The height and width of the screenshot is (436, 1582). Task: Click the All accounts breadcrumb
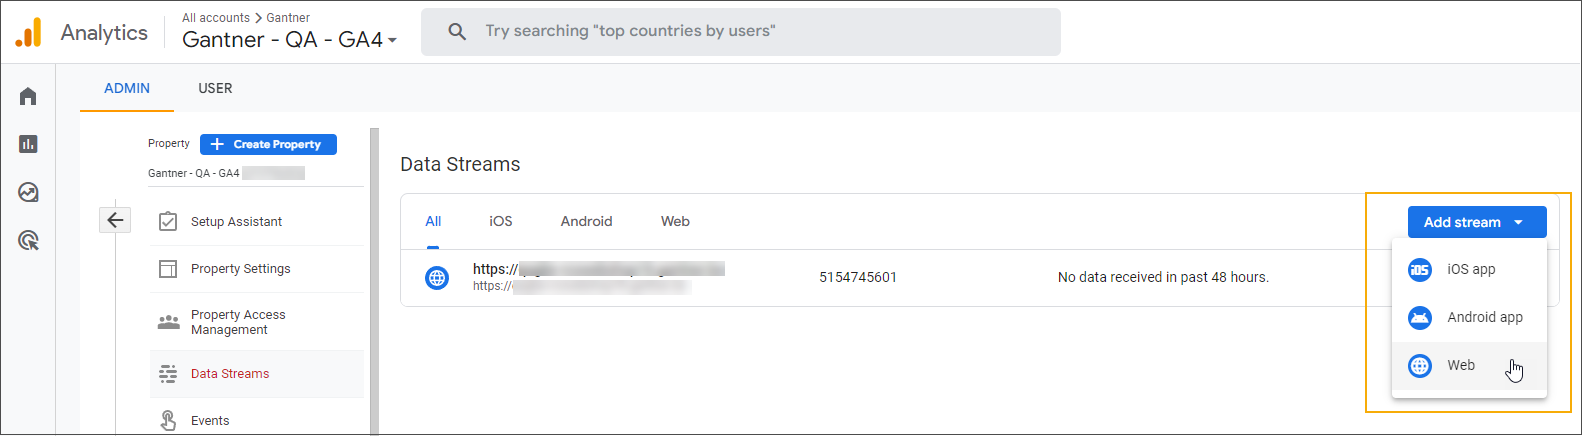coord(216,18)
